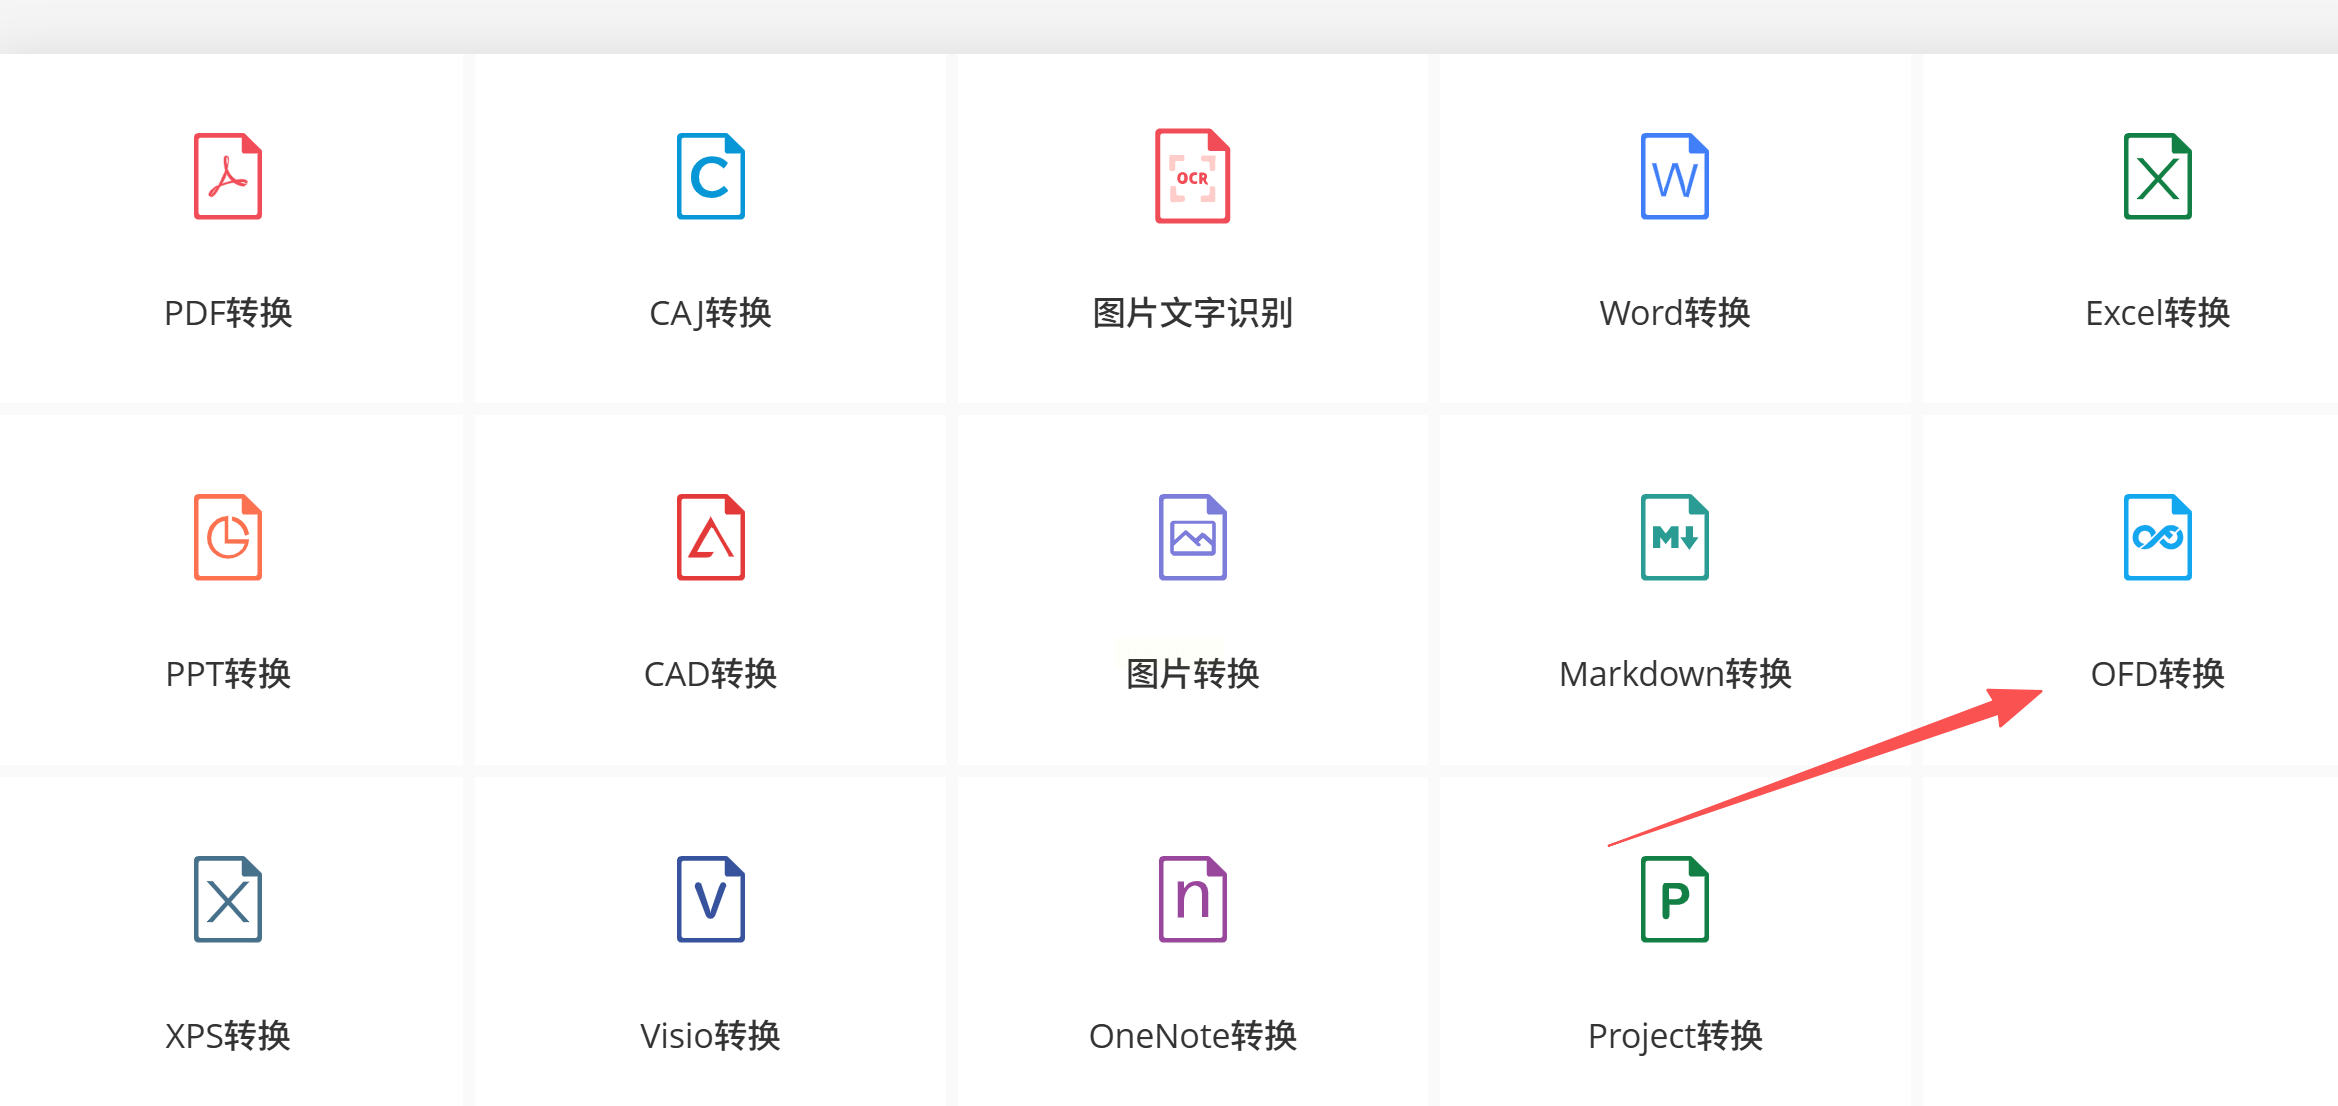Open the blue CAJ conversion icon
The image size is (2338, 1106).
(710, 176)
